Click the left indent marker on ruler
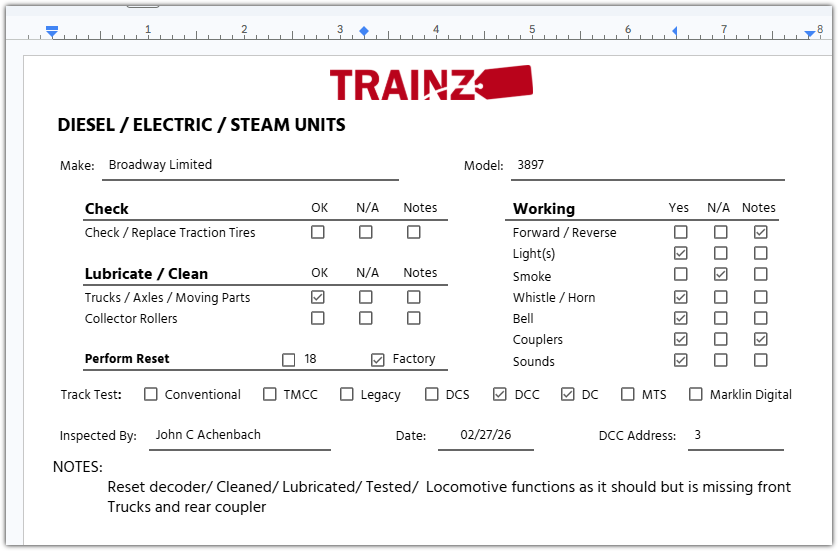 (x=52, y=32)
